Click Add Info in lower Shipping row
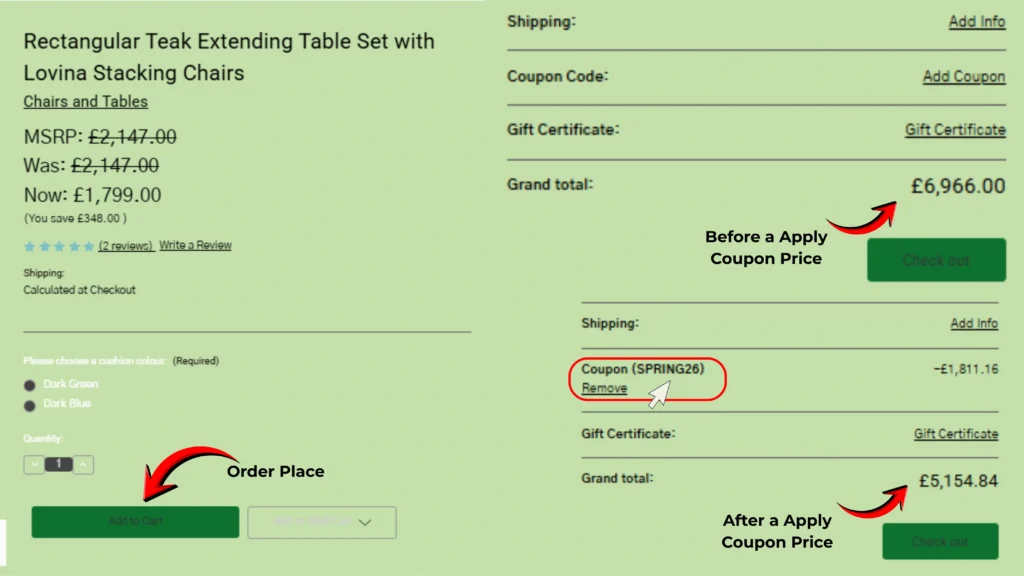The height and width of the screenshot is (576, 1024). tap(974, 324)
